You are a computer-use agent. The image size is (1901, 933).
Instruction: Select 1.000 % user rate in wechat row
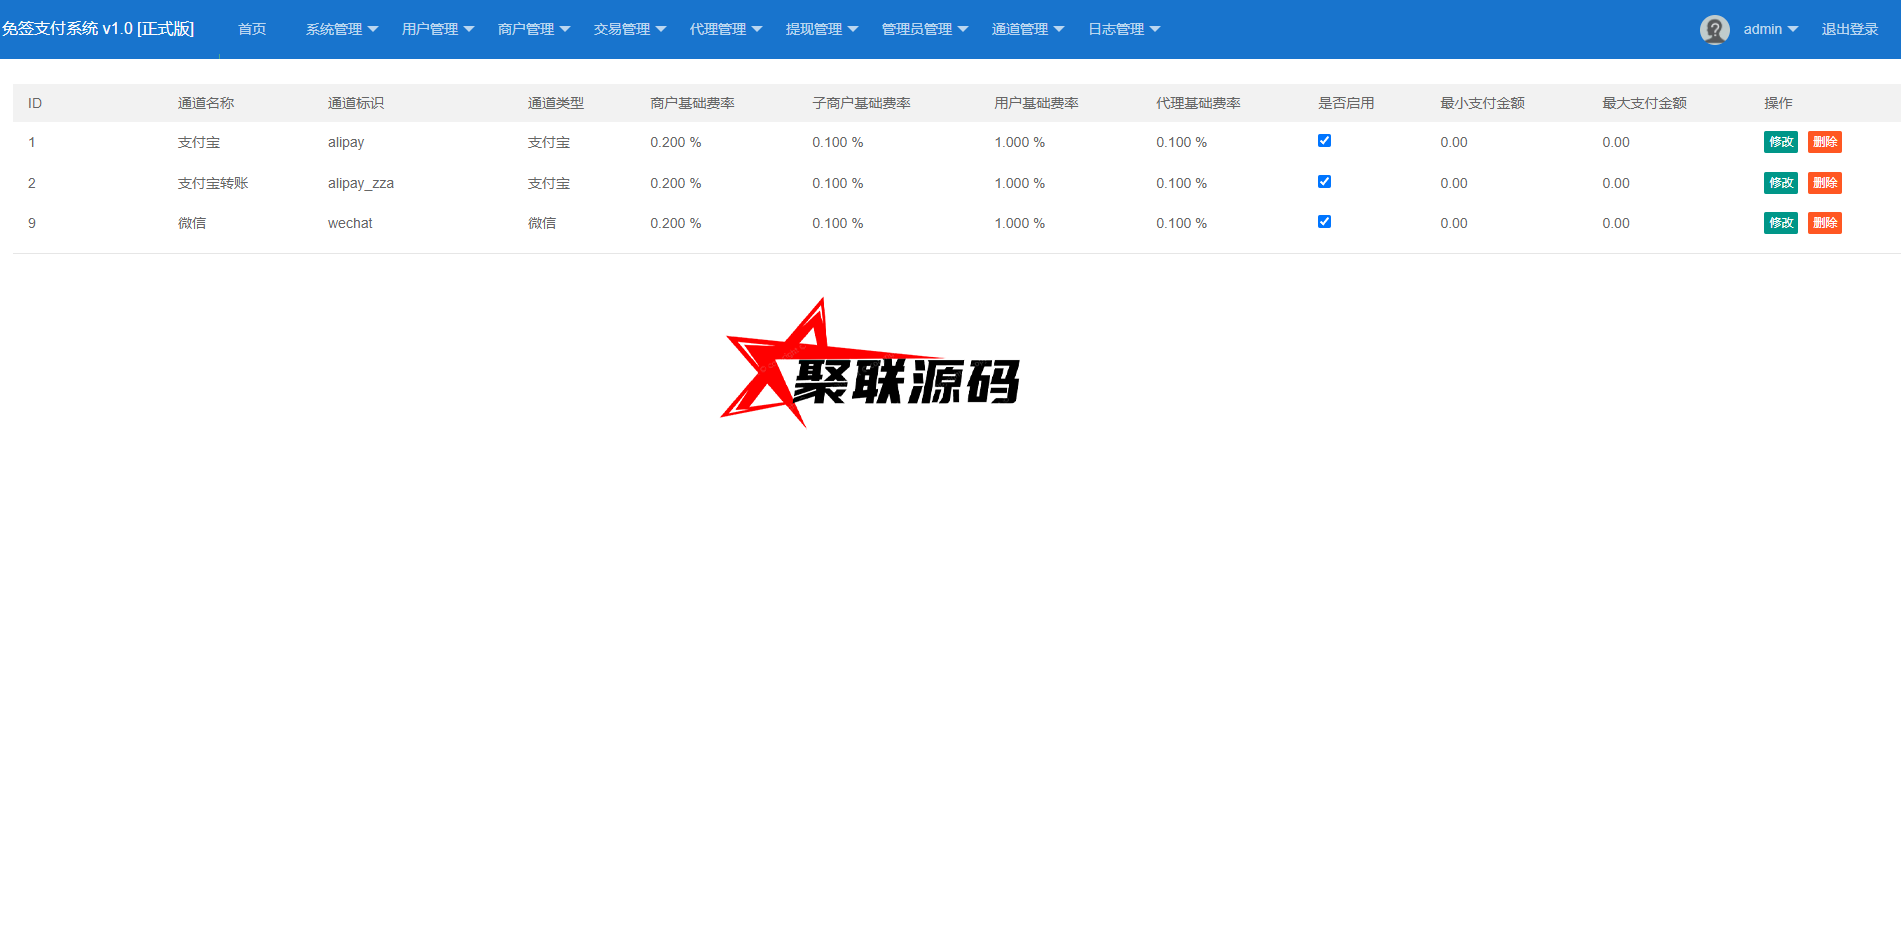(1020, 223)
